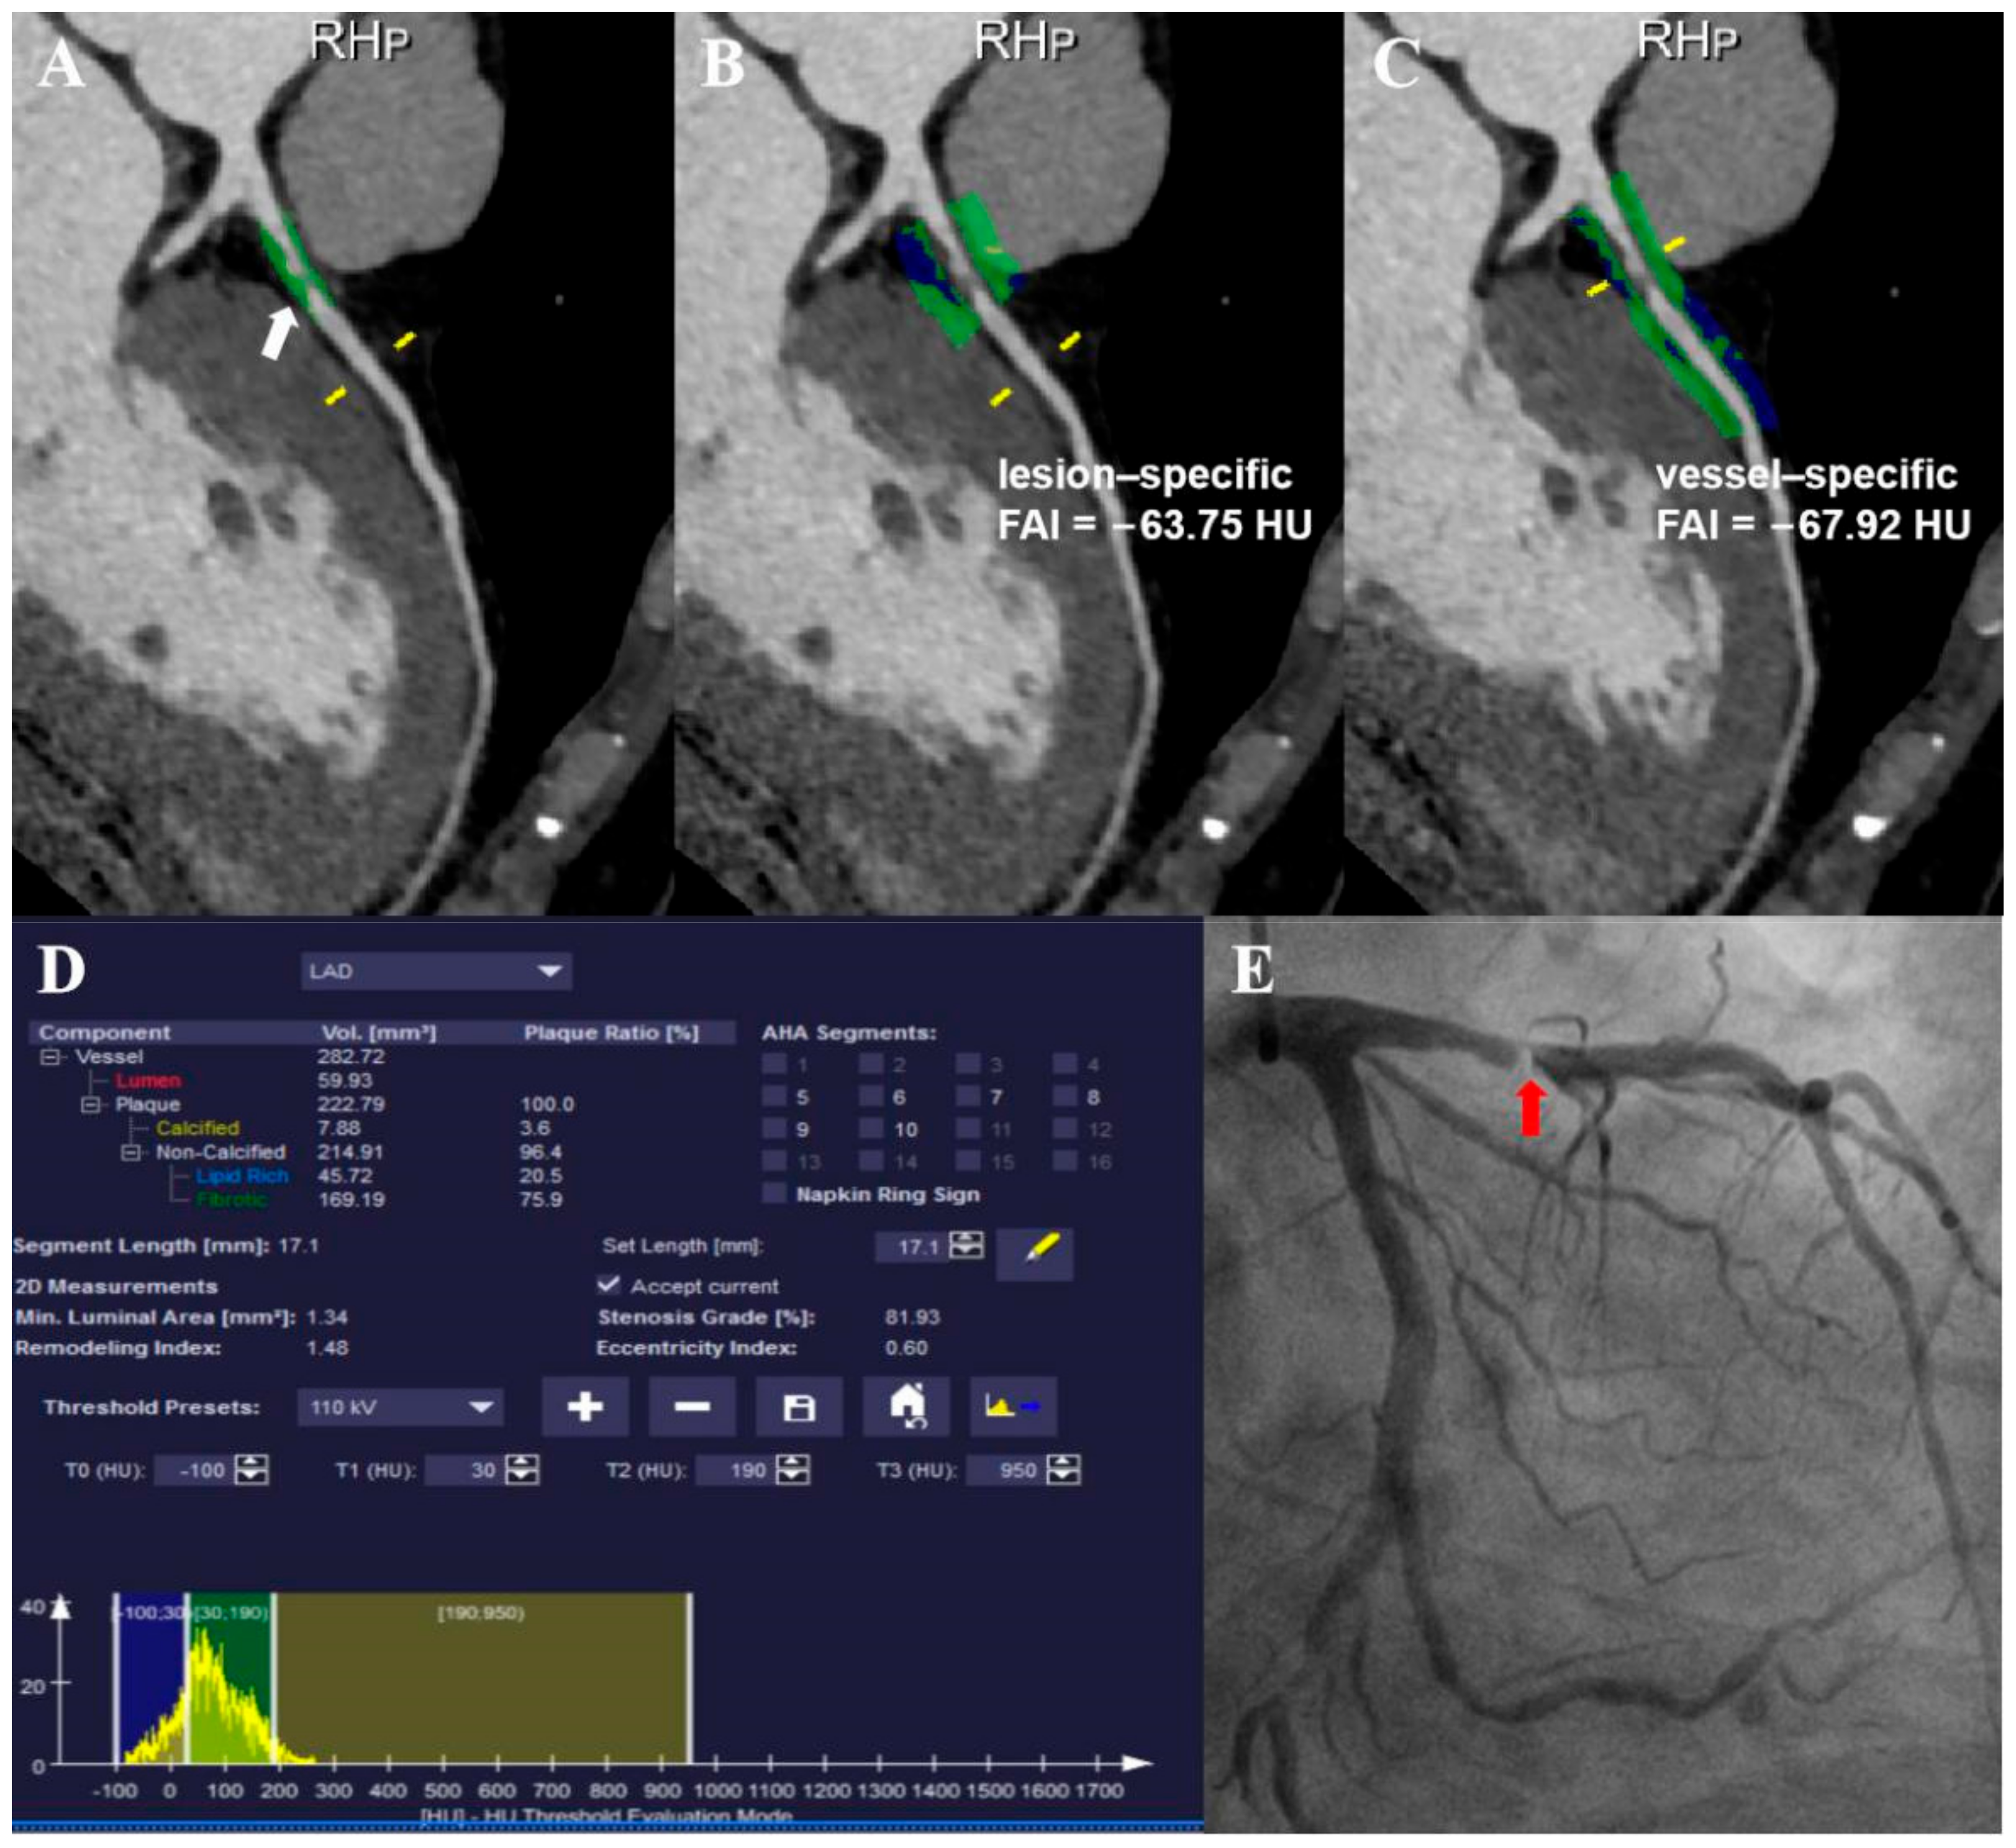
Task: Click the T0 (HU) spinner arrows
Action: [251, 1470]
